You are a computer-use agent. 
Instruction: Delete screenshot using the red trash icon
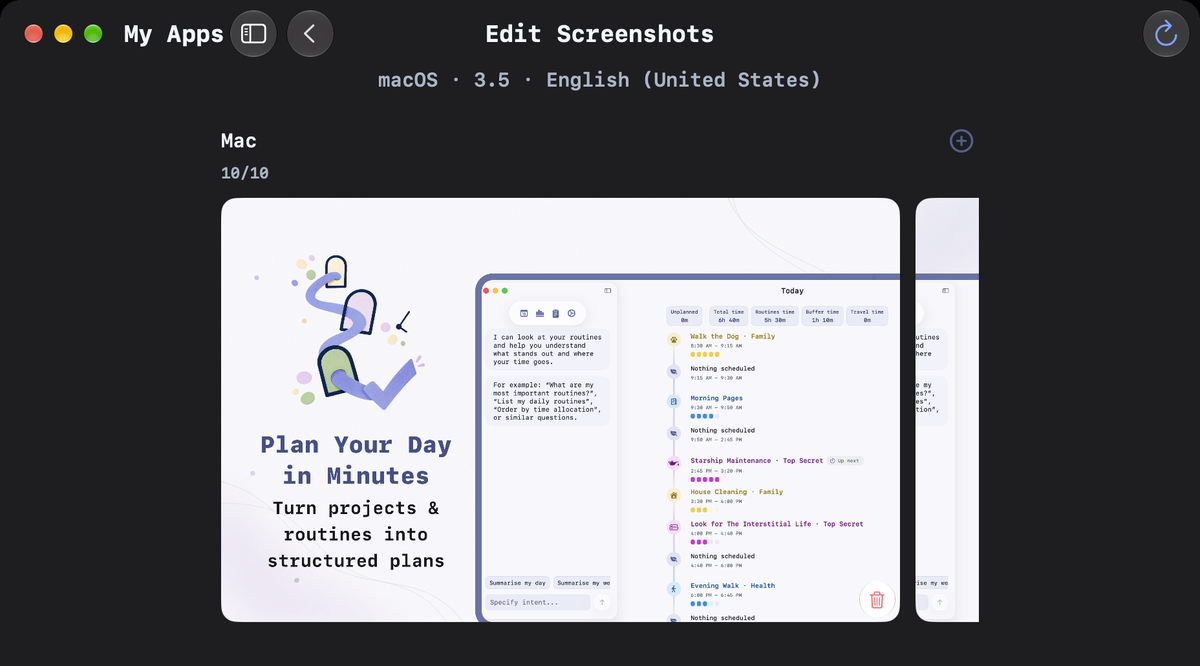coord(877,599)
